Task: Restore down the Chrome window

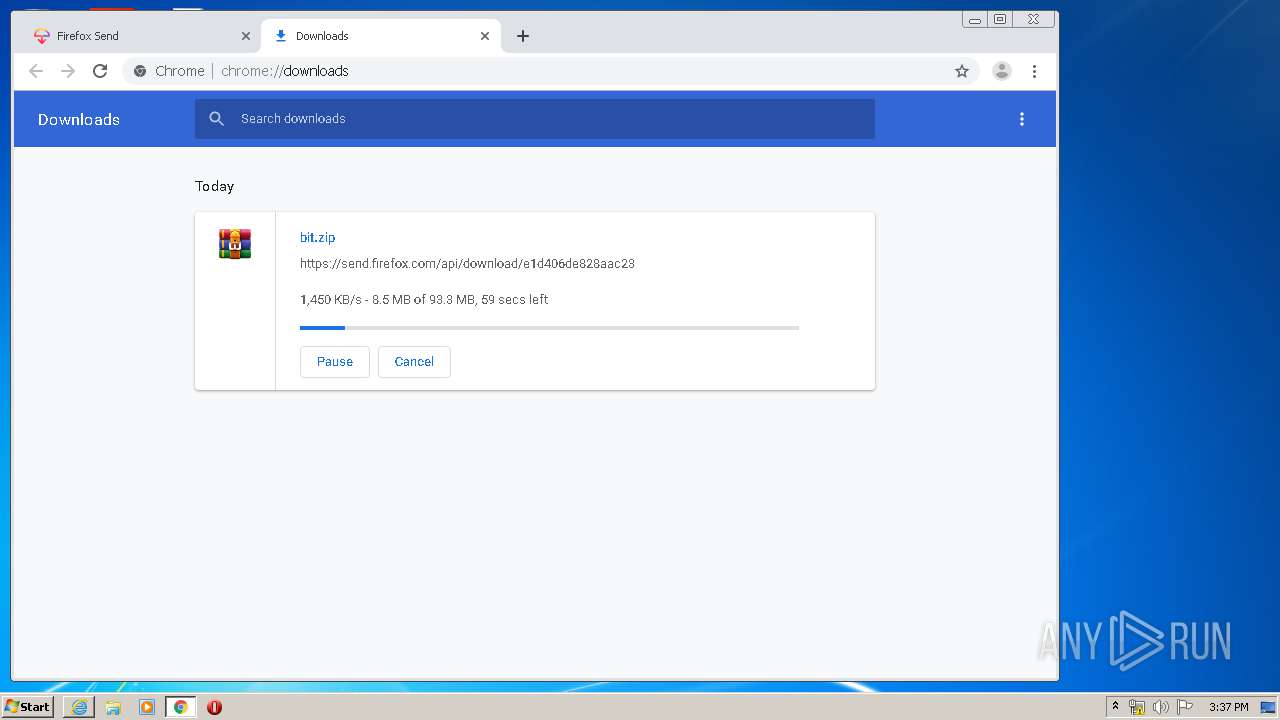Action: 999,19
